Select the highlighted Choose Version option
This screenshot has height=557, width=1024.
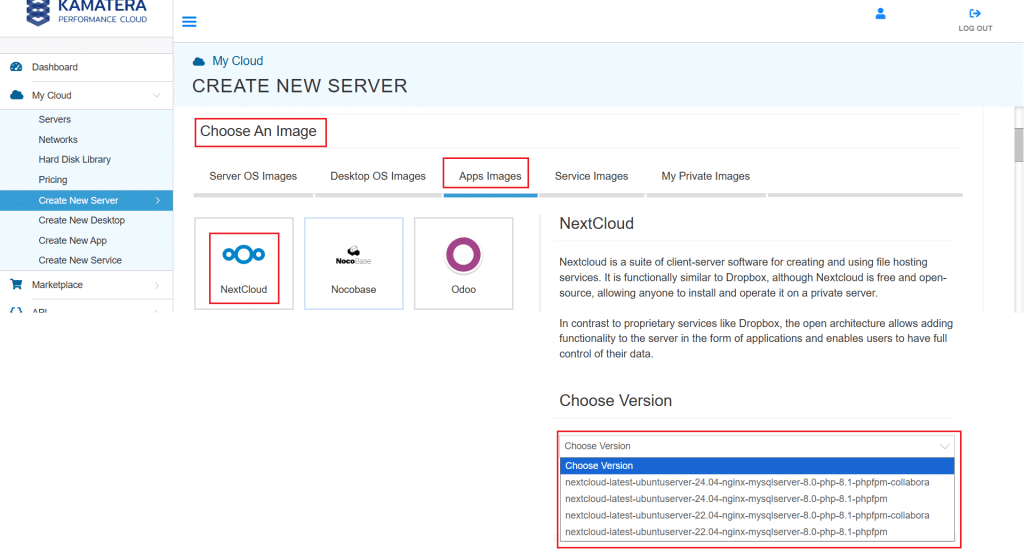pyautogui.click(x=757, y=466)
